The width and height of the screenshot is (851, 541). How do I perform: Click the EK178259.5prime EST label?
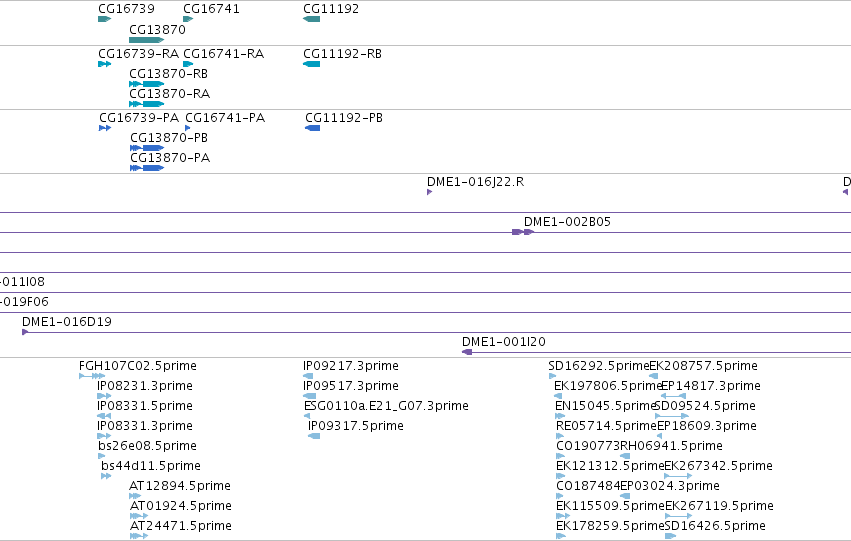click(611, 526)
